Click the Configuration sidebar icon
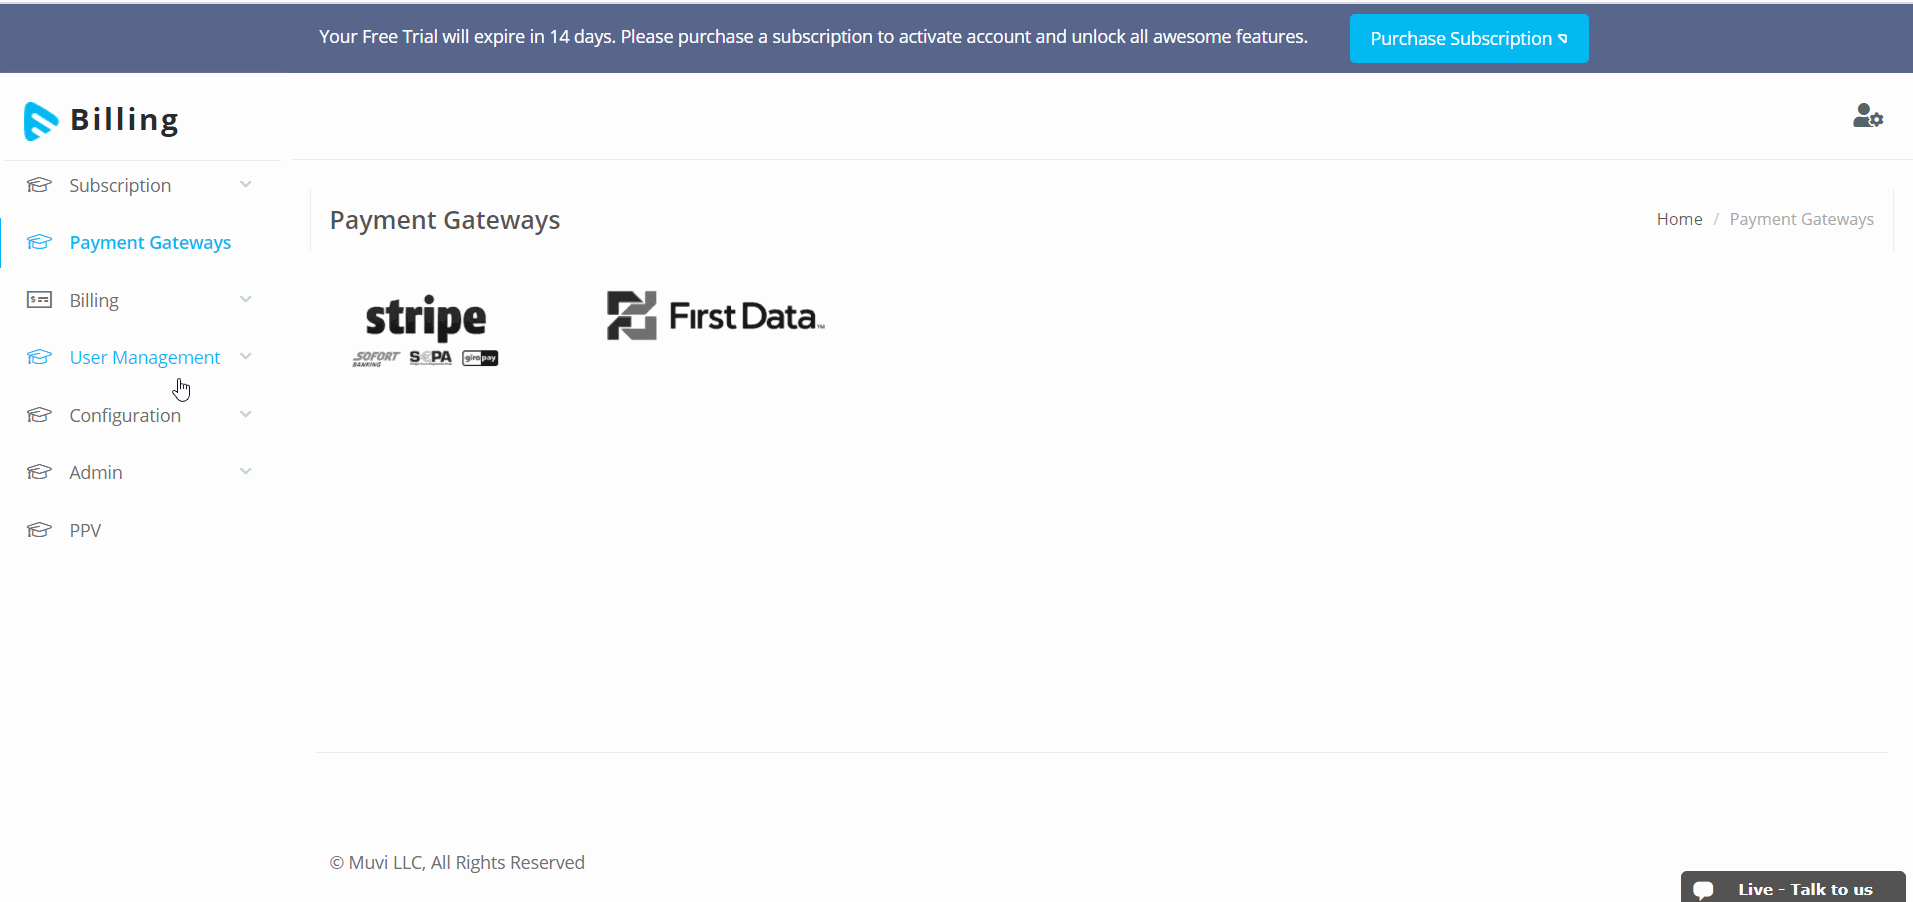This screenshot has width=1913, height=902. (39, 415)
